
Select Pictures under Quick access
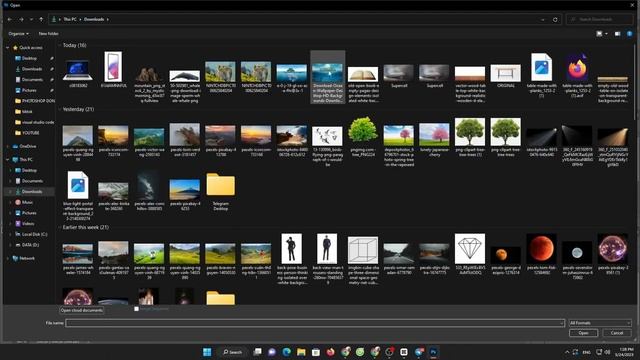click(x=29, y=90)
